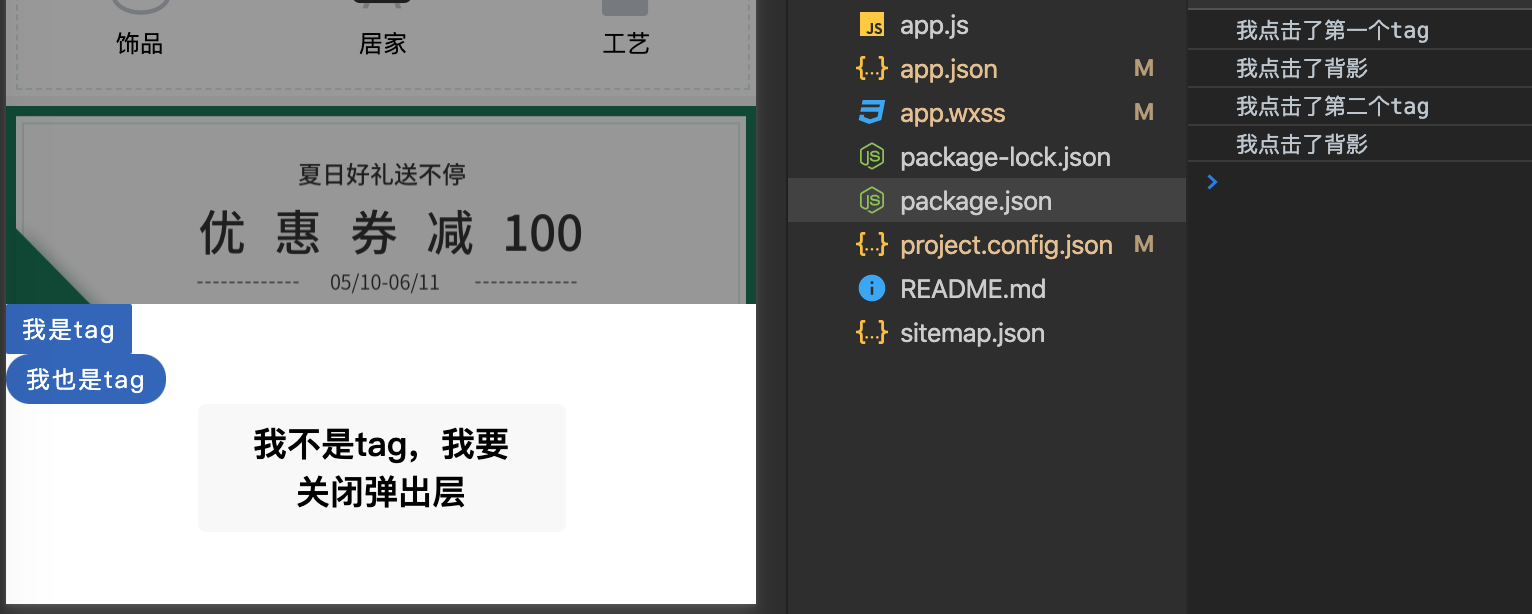
Task: Select the 饰品 category in the simulator
Action: point(139,42)
